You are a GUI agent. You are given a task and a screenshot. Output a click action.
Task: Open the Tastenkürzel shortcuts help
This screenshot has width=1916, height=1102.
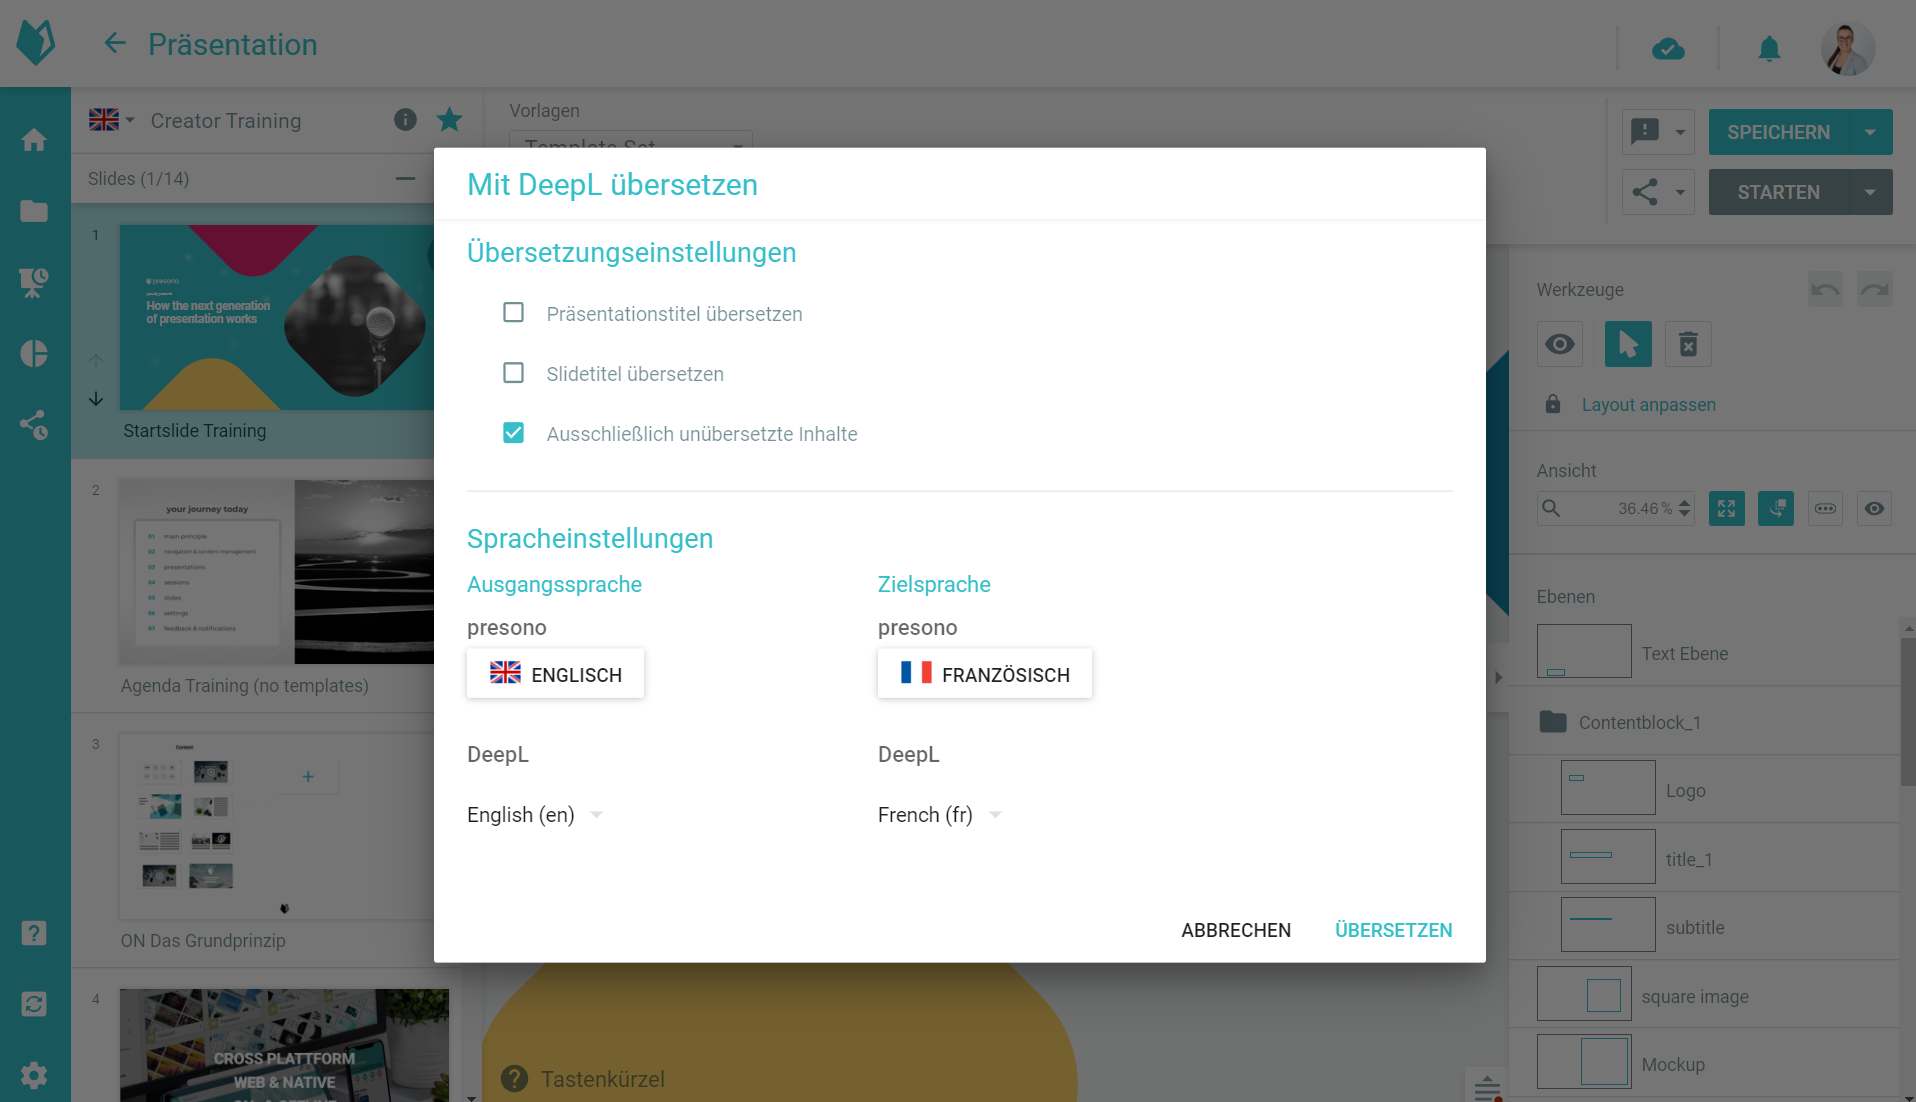pyautogui.click(x=584, y=1079)
